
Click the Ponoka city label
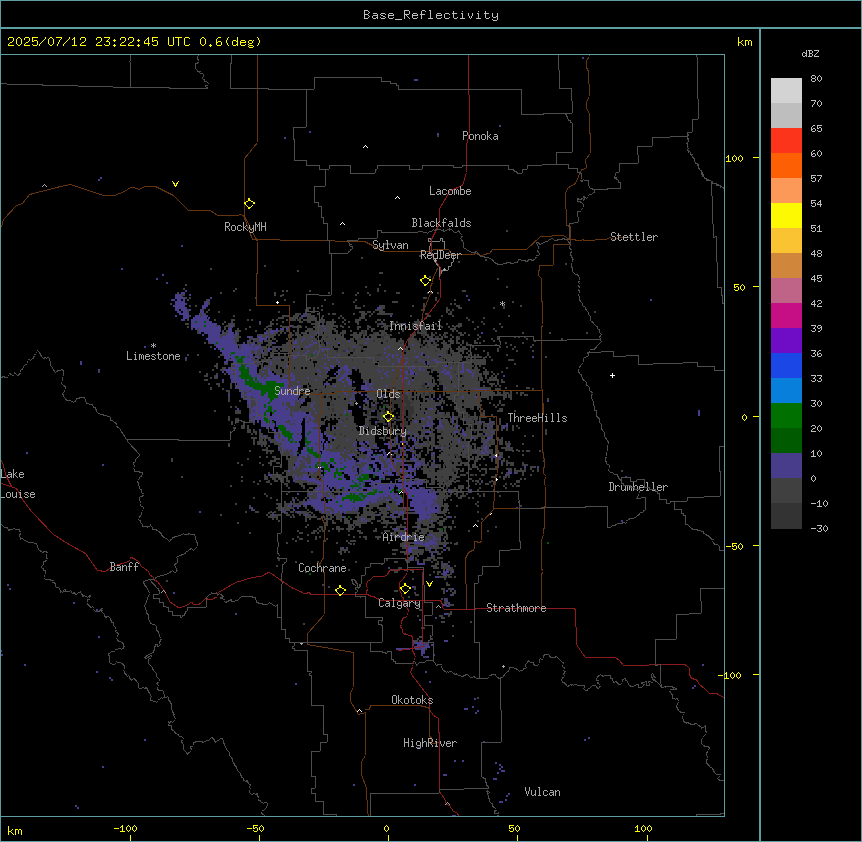[x=480, y=136]
